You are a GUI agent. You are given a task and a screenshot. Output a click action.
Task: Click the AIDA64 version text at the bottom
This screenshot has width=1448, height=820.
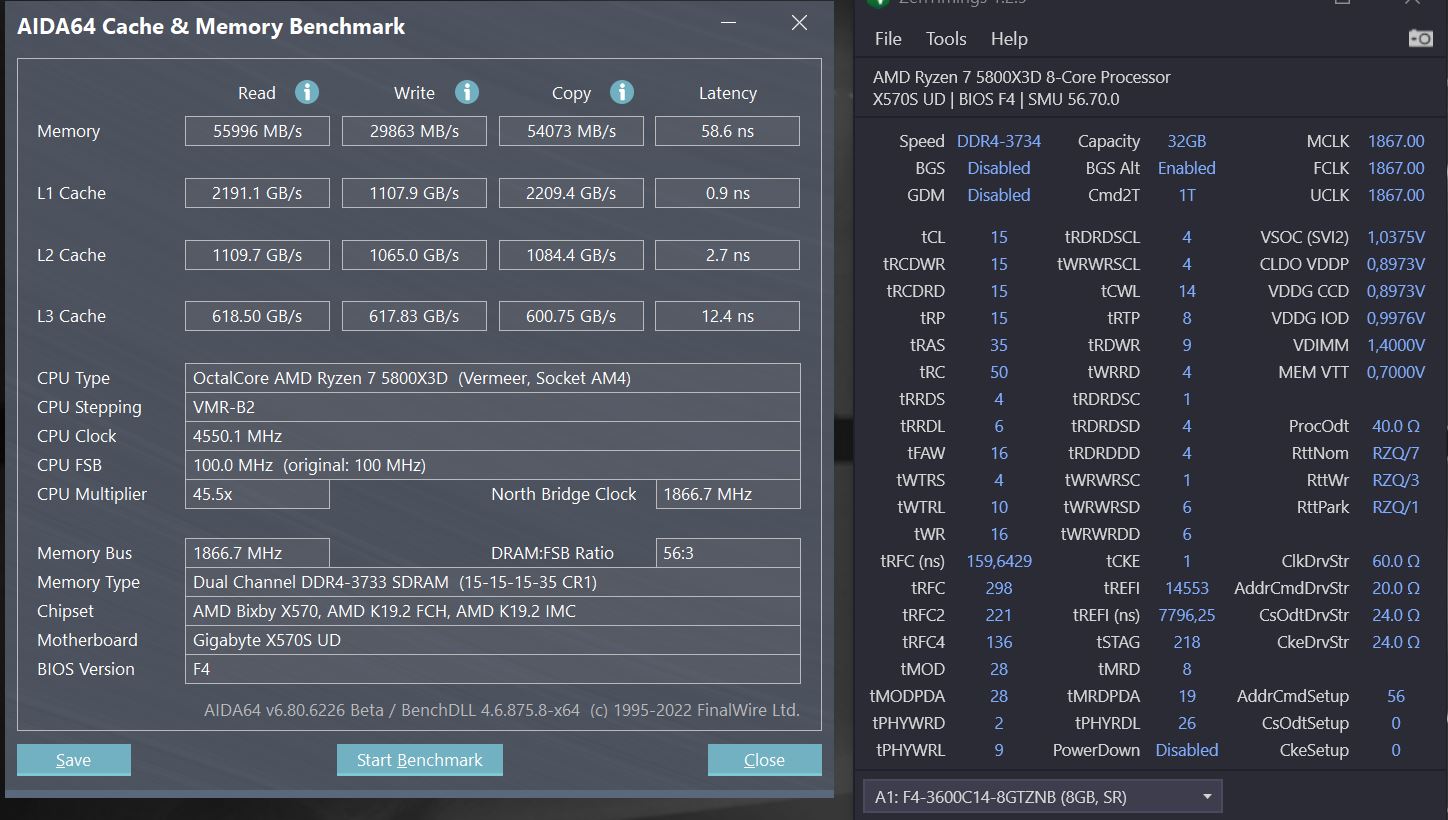(502, 711)
